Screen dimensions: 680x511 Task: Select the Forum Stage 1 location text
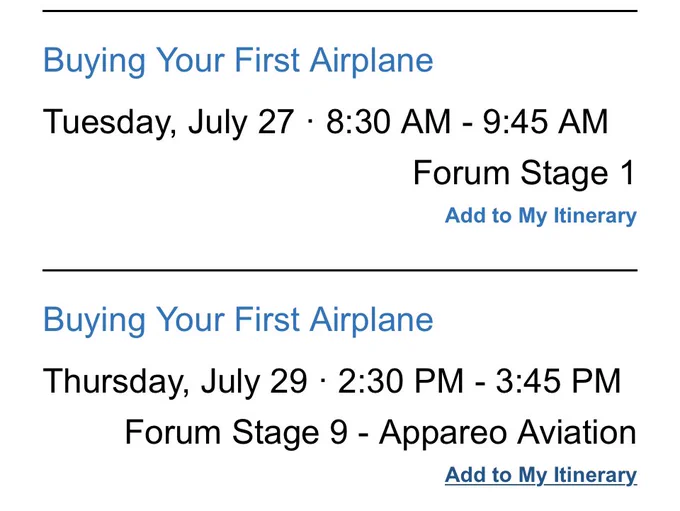click(x=524, y=174)
